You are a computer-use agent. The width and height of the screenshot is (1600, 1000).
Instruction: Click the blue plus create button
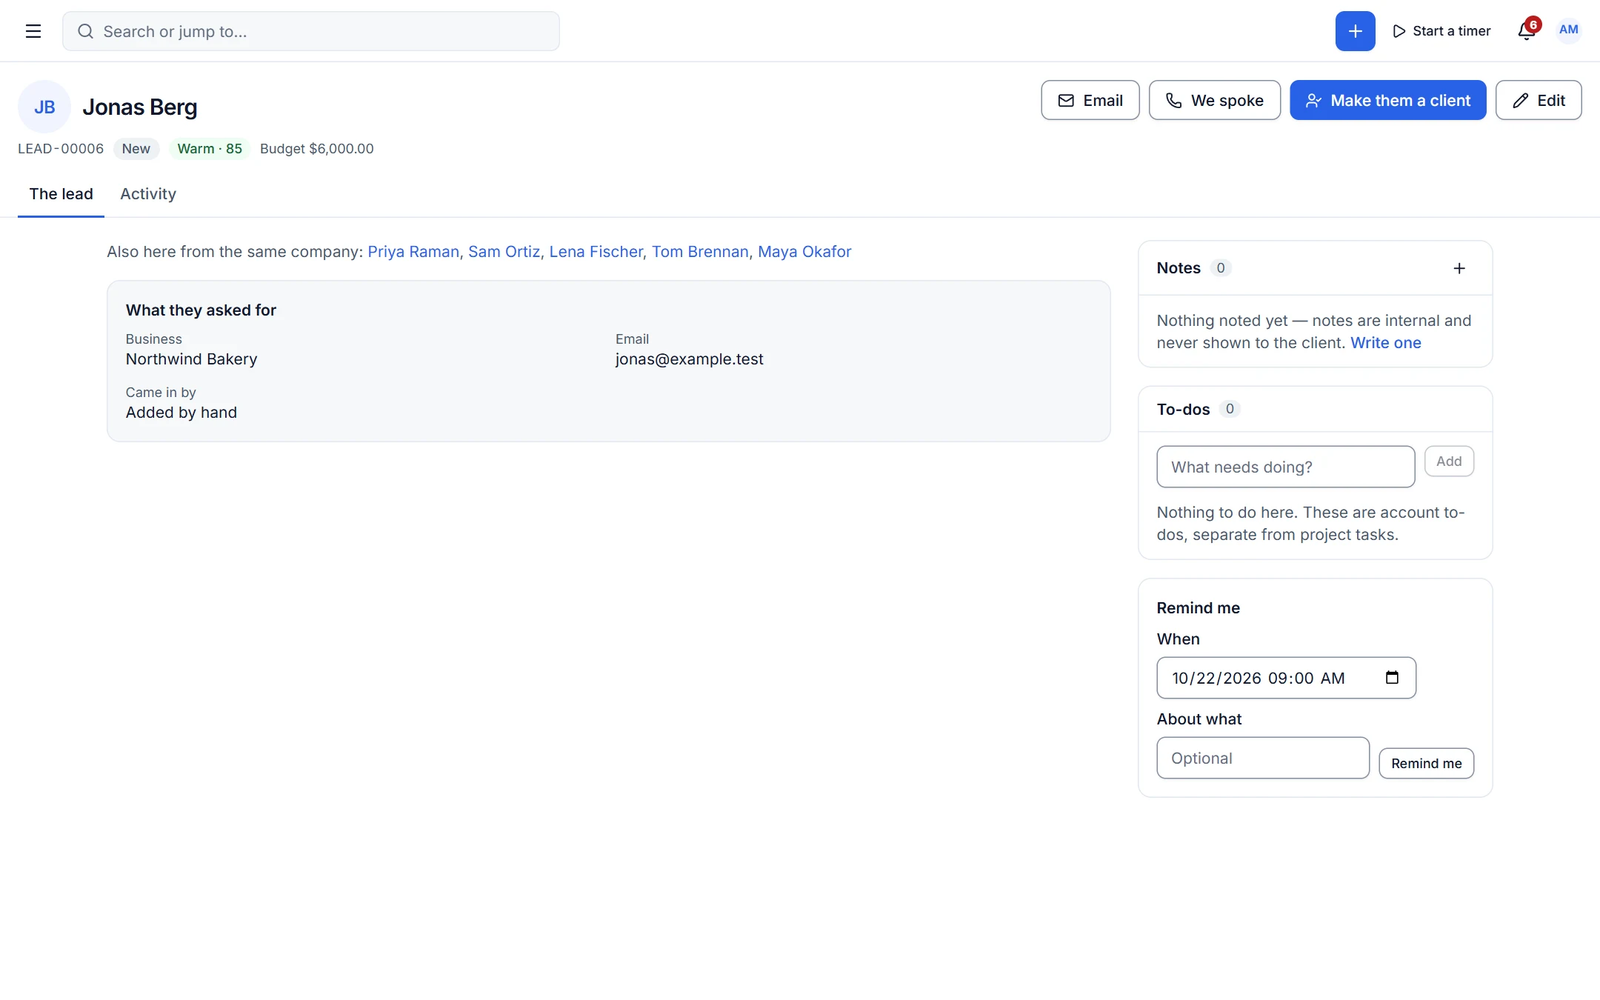click(1355, 31)
